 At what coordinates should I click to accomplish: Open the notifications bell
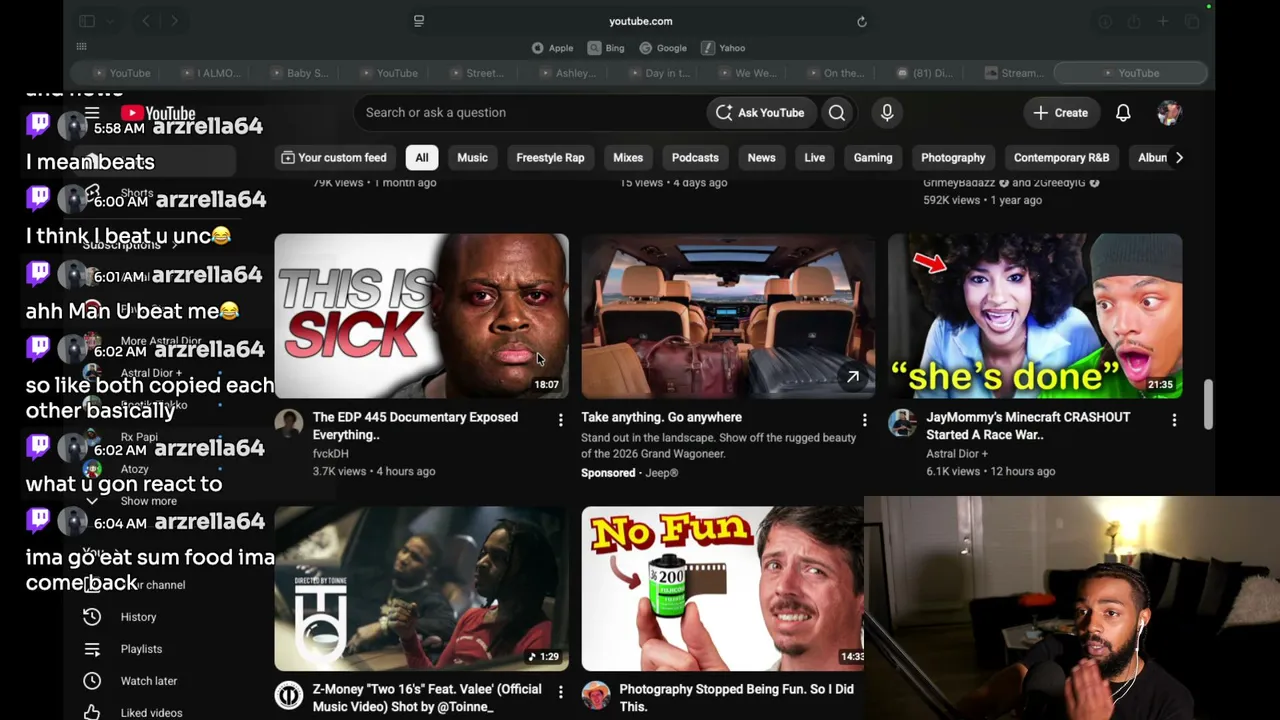(x=1123, y=113)
